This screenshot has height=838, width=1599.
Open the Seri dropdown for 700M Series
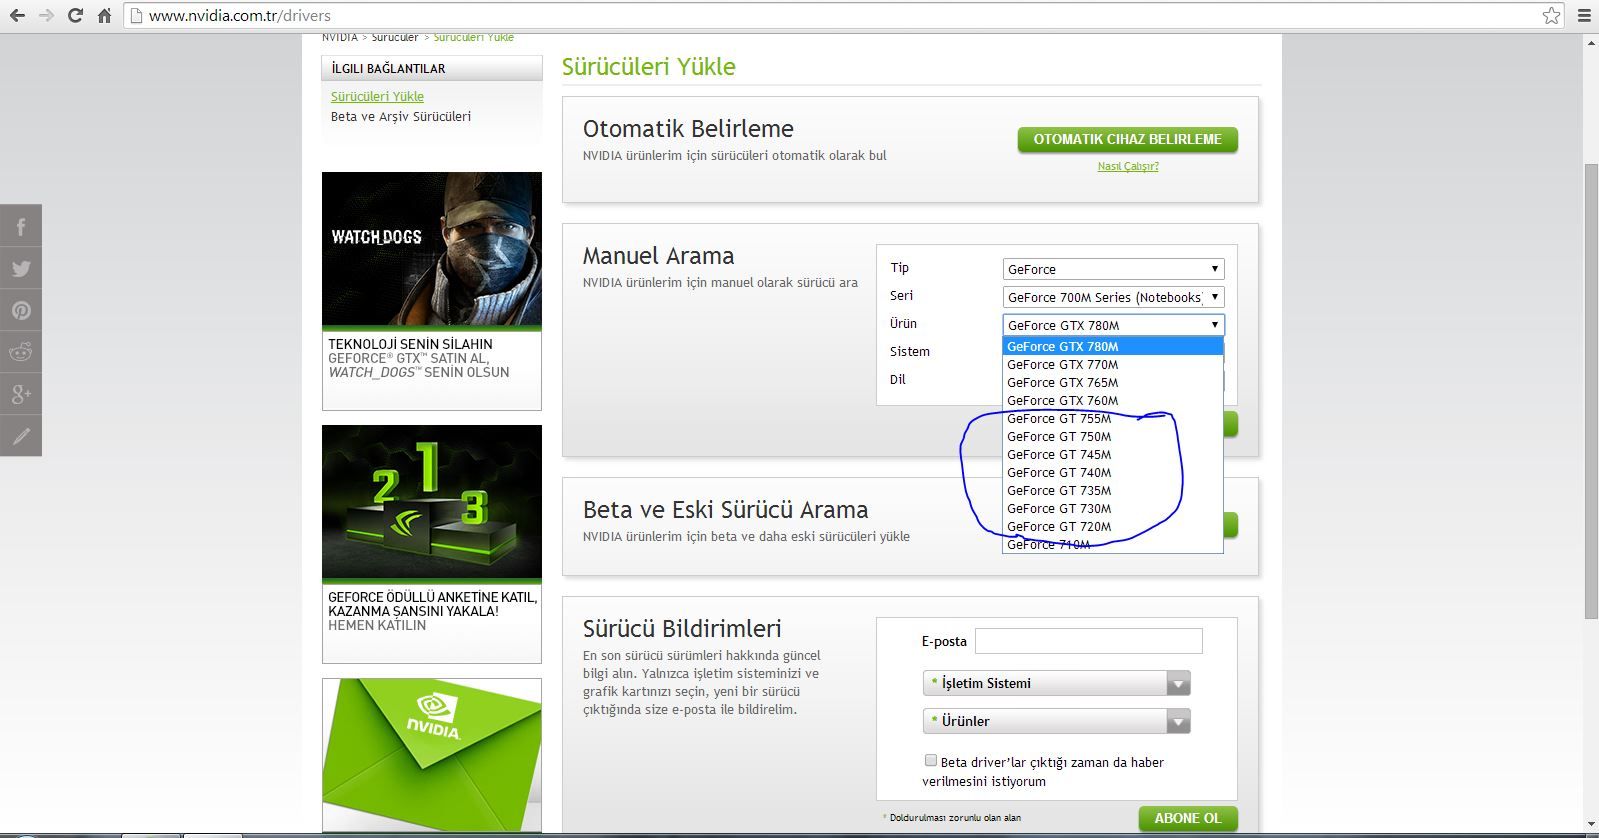[x=1114, y=297]
